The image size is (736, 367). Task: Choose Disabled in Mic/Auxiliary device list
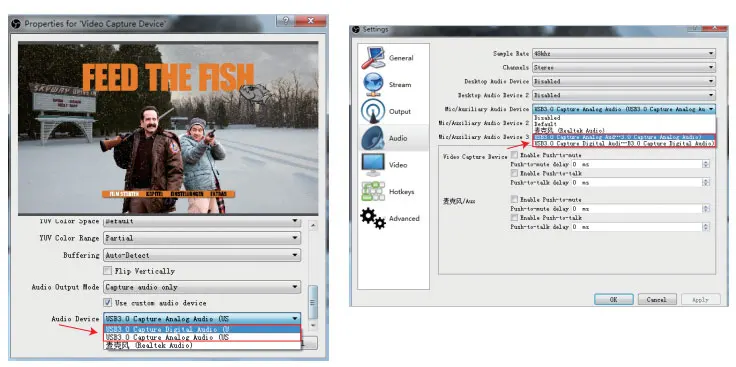pos(624,118)
